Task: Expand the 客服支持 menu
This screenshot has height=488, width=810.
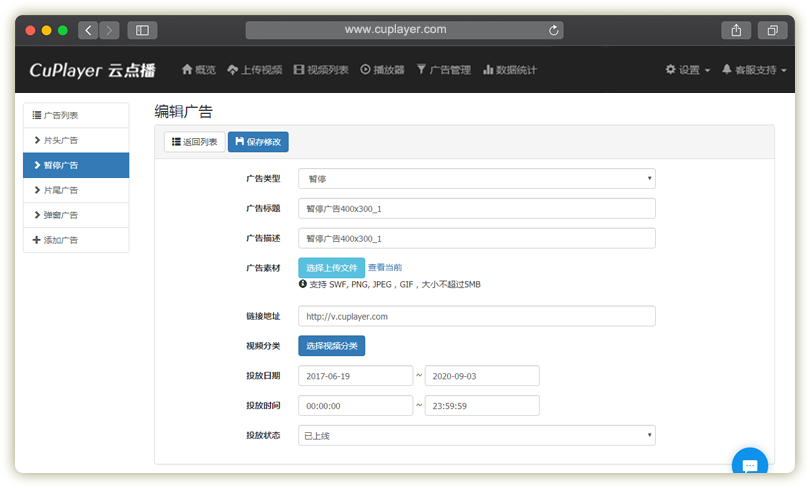Action: point(754,70)
